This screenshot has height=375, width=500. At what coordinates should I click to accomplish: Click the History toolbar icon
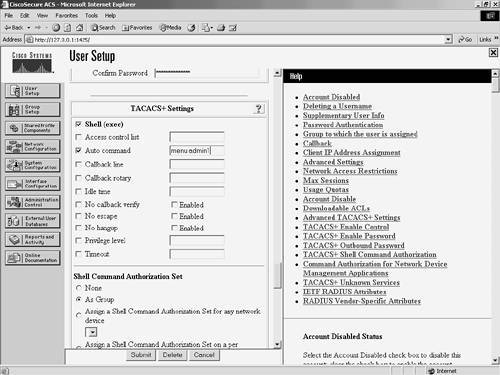click(x=191, y=28)
